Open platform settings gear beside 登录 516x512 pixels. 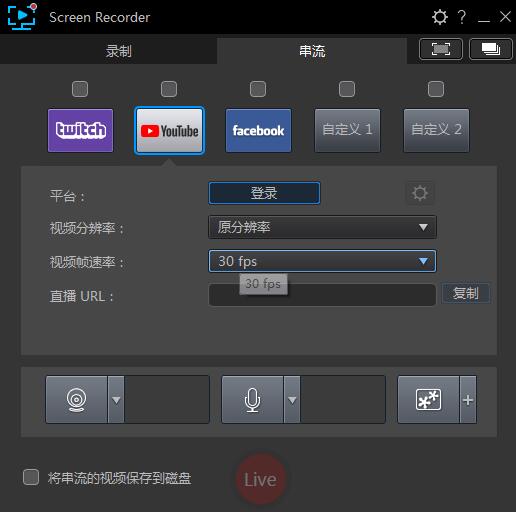(x=420, y=193)
